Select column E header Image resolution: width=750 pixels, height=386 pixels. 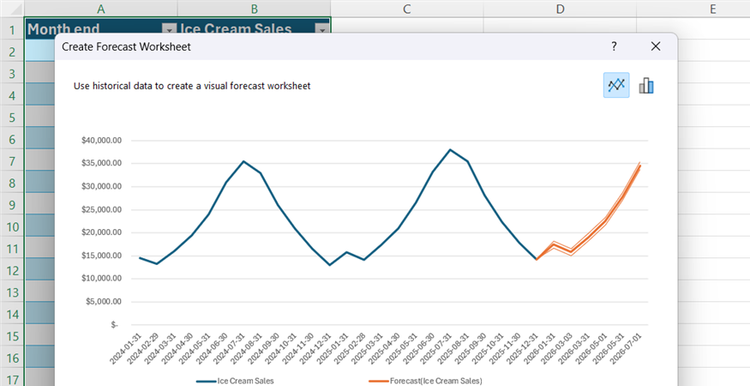(x=713, y=9)
